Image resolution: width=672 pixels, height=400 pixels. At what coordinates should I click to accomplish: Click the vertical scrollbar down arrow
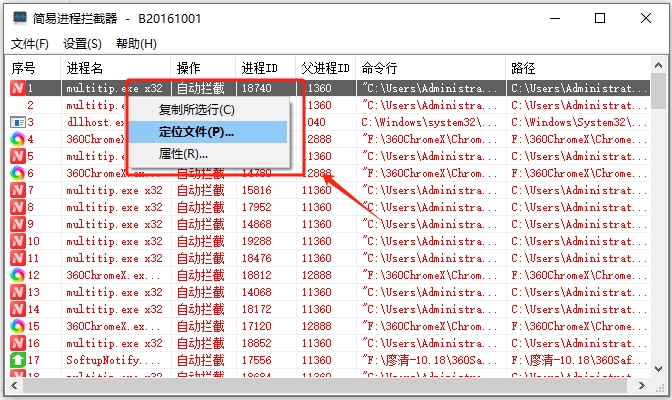point(658,369)
